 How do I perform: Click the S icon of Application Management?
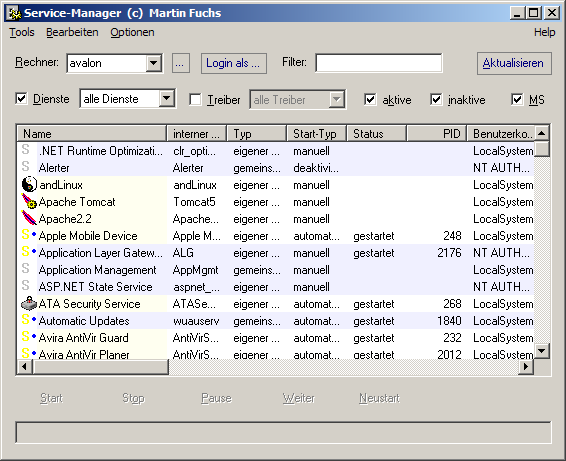point(25,269)
